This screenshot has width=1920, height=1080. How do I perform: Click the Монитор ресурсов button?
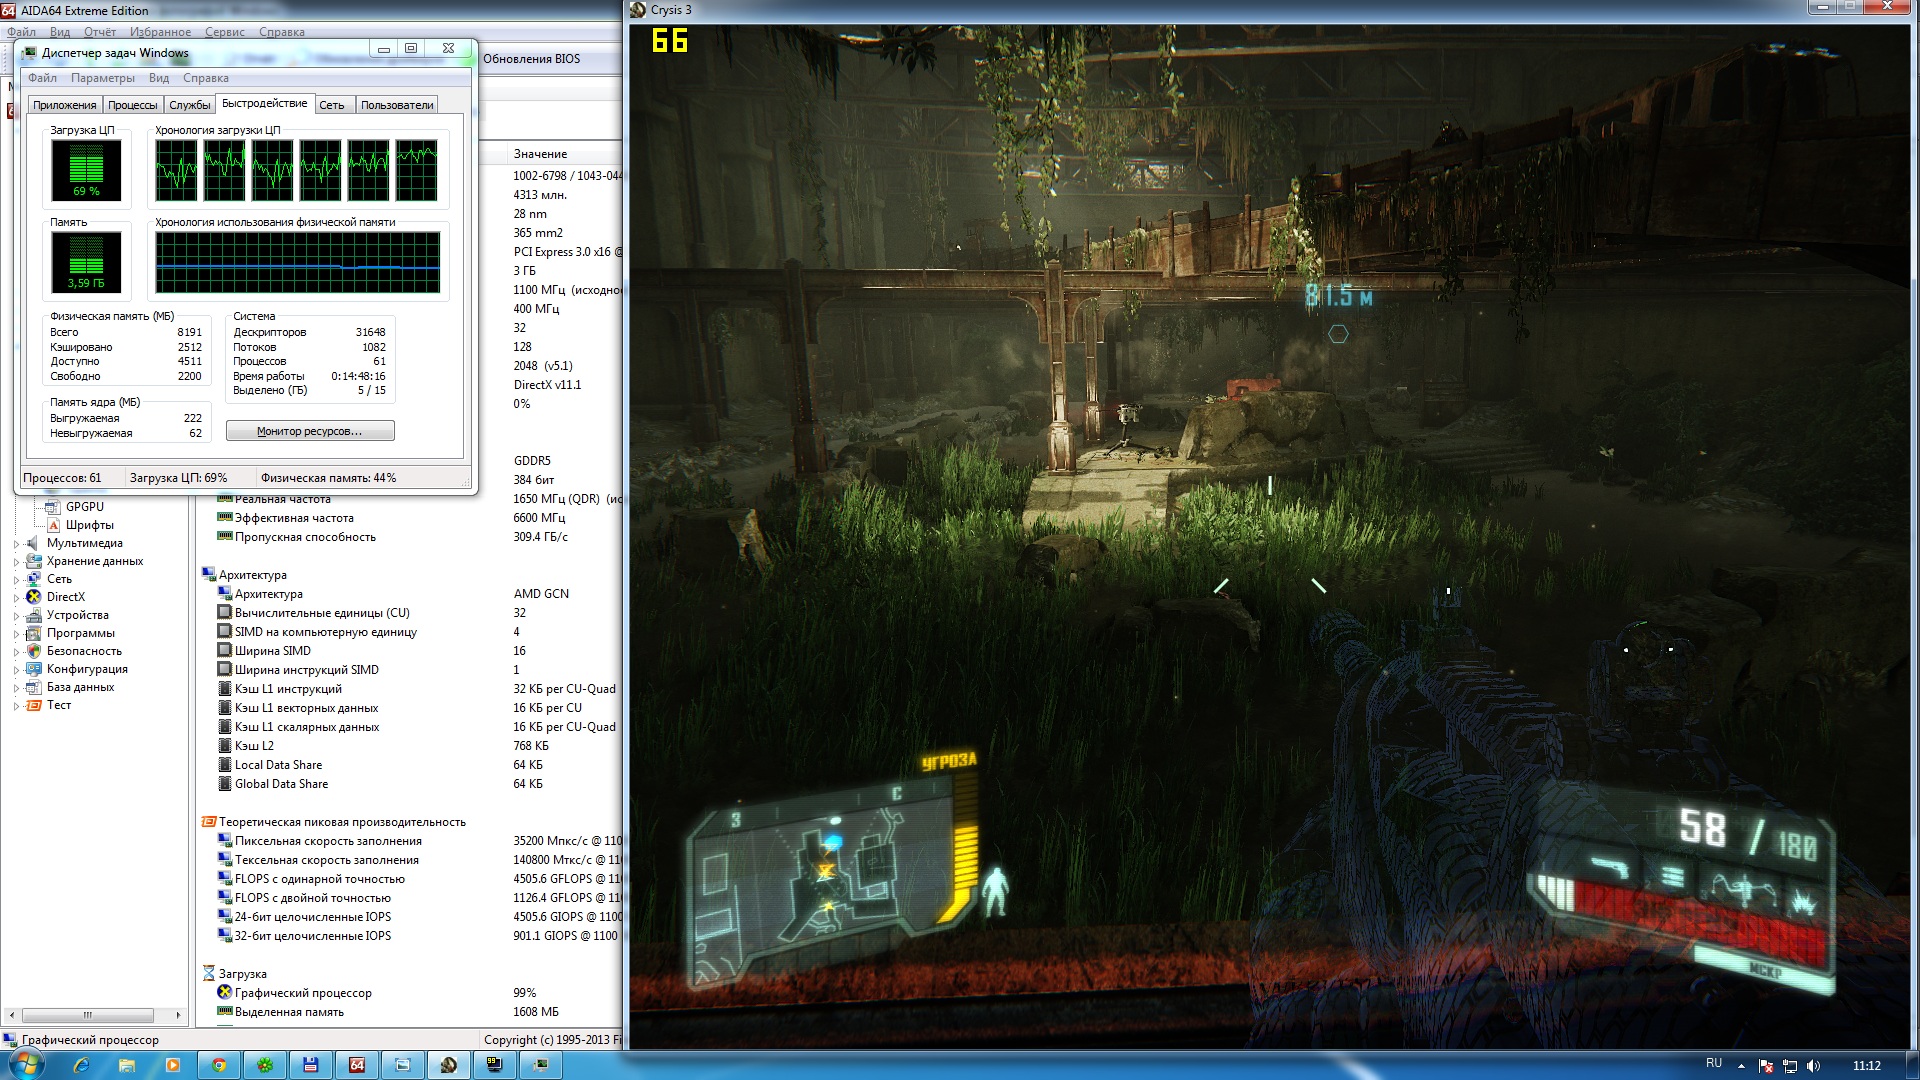click(310, 431)
